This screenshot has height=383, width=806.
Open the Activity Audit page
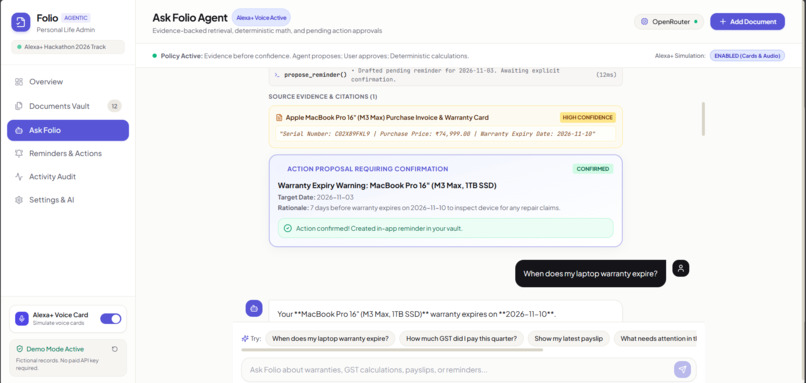click(x=68, y=176)
